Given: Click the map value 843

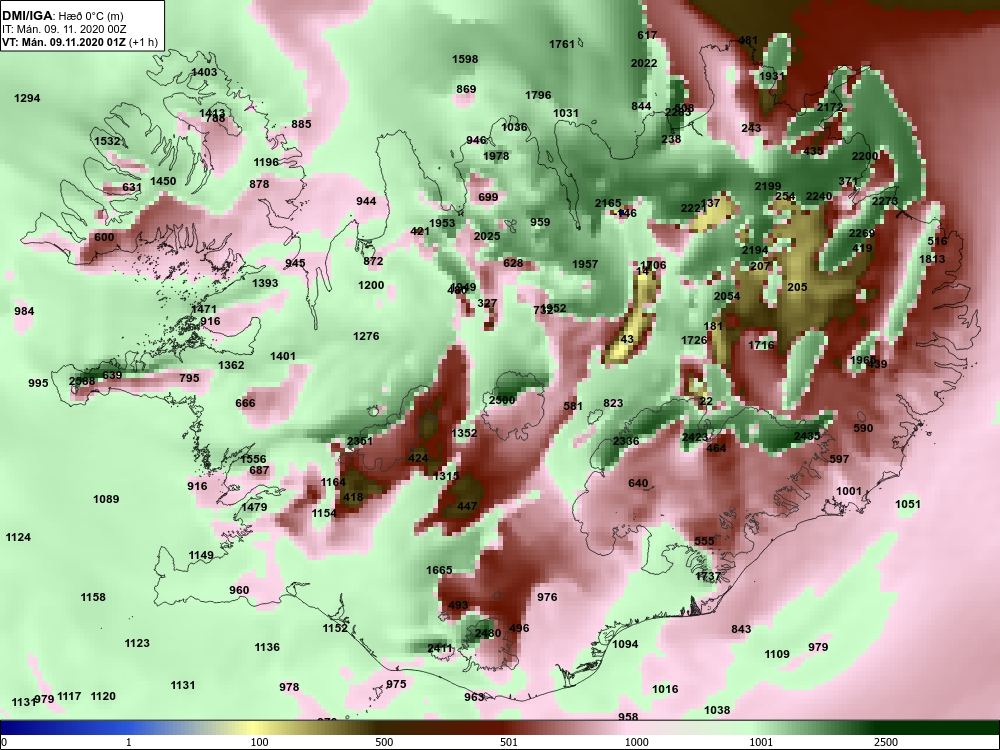Looking at the screenshot, I should pyautogui.click(x=741, y=629).
